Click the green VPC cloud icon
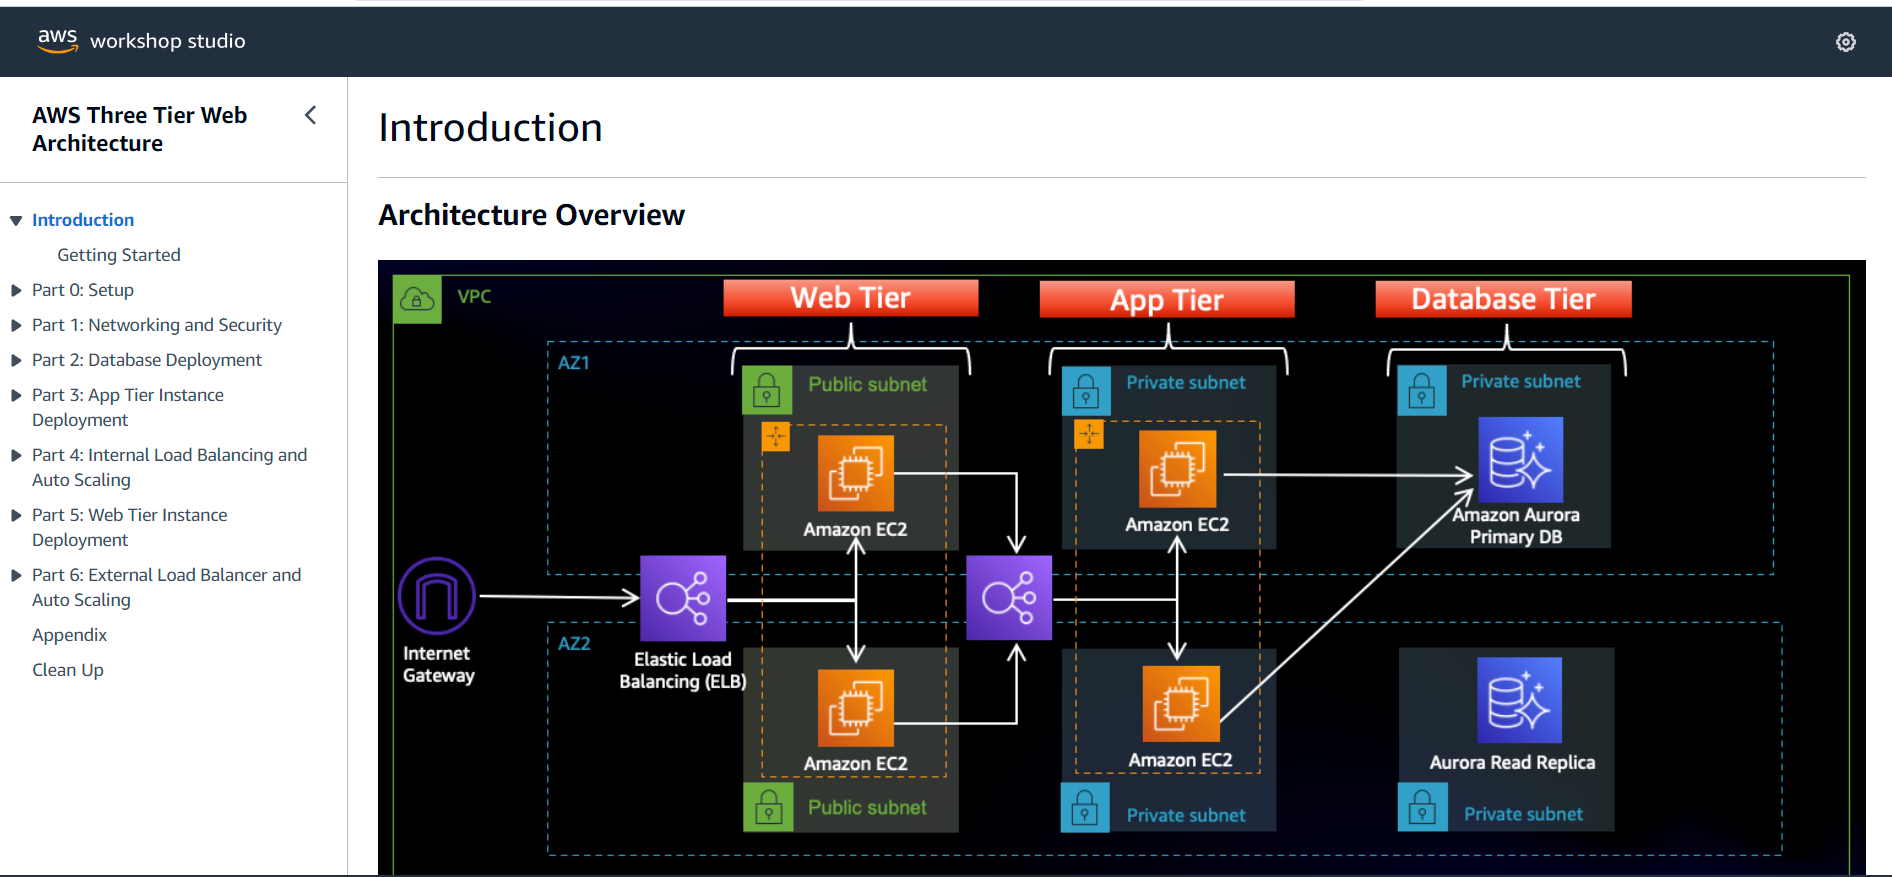Image resolution: width=1892 pixels, height=877 pixels. 417,299
